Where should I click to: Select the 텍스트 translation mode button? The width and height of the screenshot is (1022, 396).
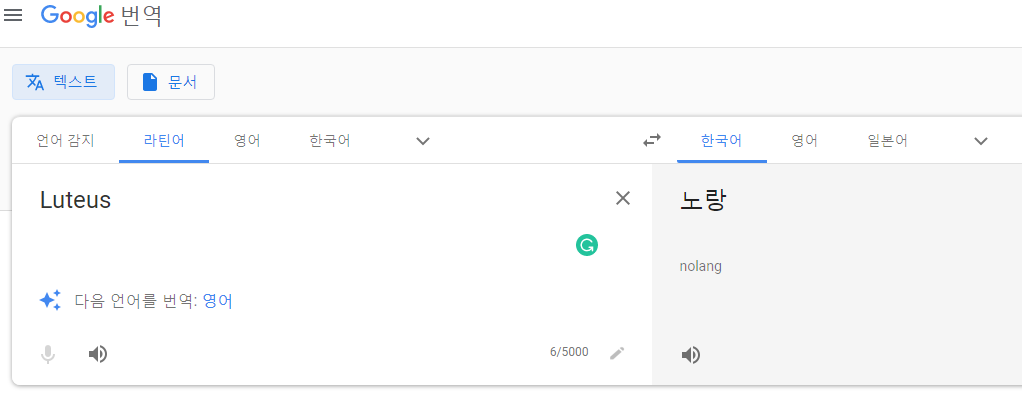[x=63, y=82]
